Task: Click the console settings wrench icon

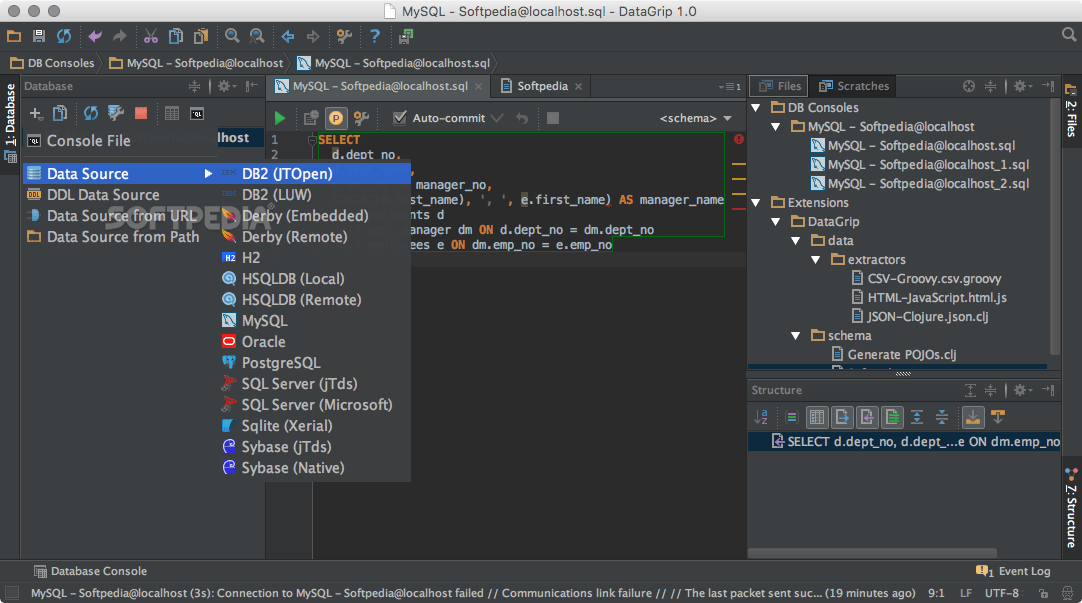Action: 361,118
